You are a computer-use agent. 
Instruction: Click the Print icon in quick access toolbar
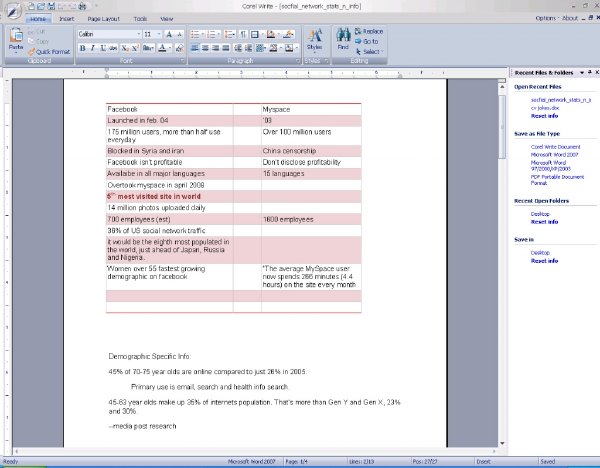pyautogui.click(x=82, y=6)
